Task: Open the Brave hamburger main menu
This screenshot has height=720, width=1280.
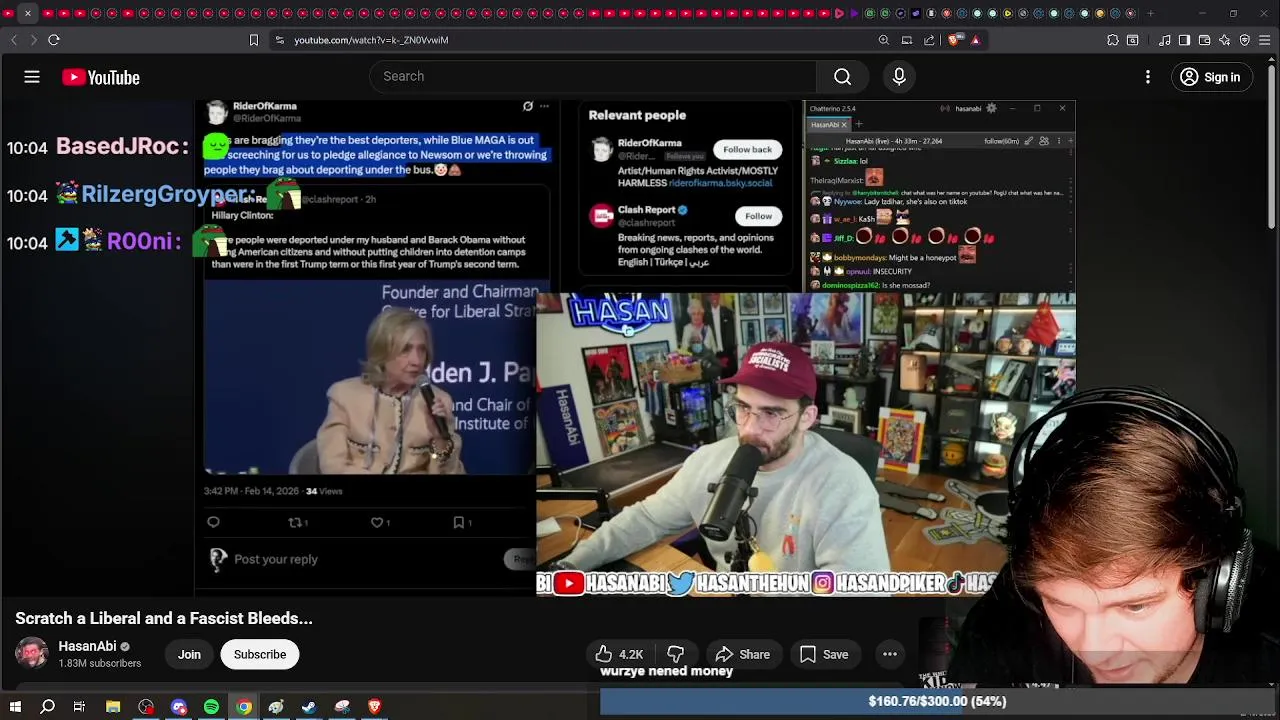Action: (x=1265, y=40)
